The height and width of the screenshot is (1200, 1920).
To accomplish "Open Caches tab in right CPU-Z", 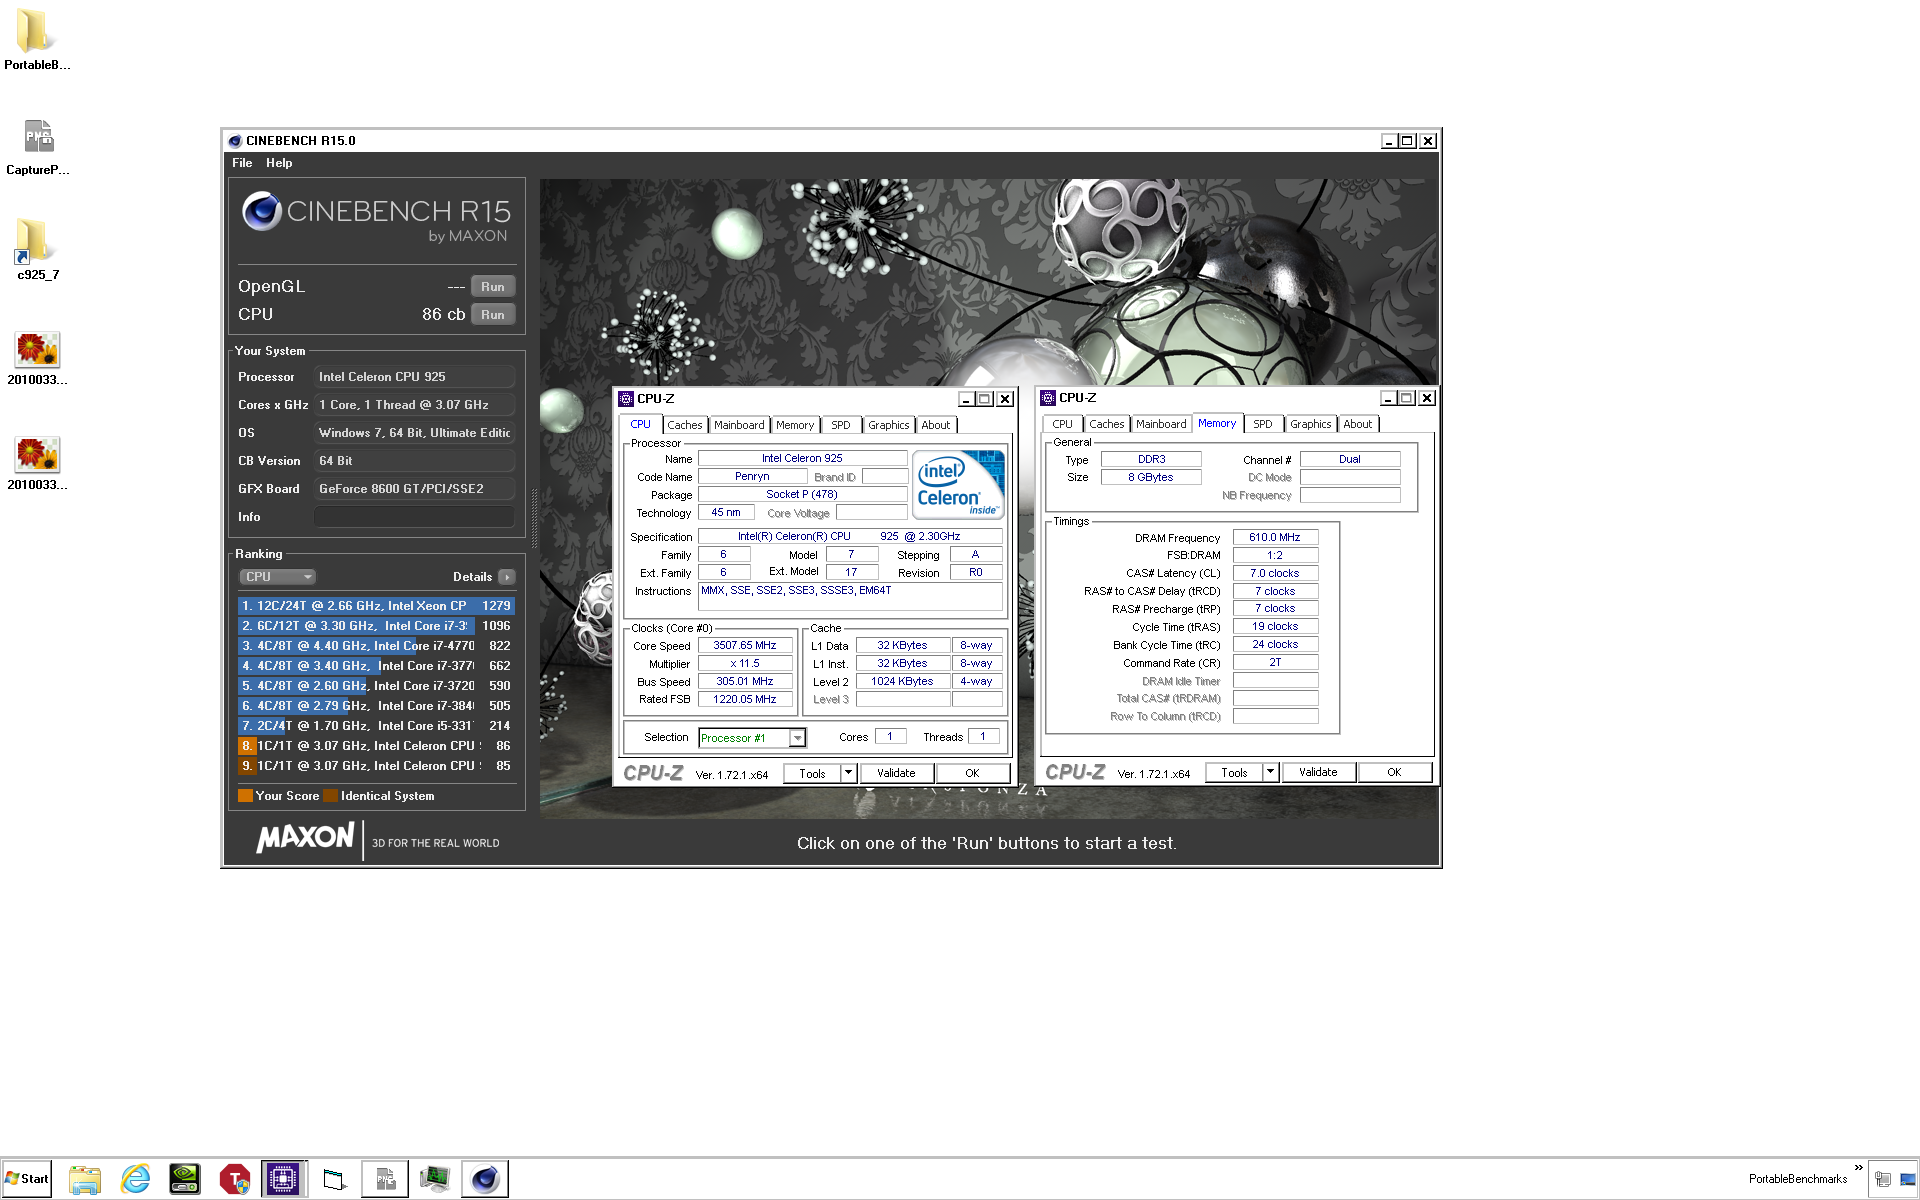I will click(1107, 424).
